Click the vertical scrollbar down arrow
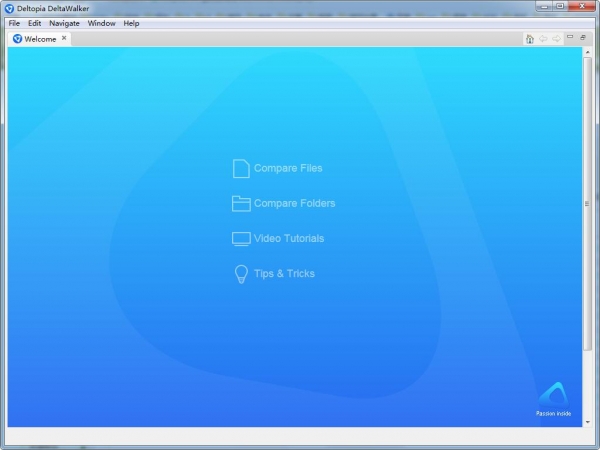Screen dimensions: 600x450 588,422
